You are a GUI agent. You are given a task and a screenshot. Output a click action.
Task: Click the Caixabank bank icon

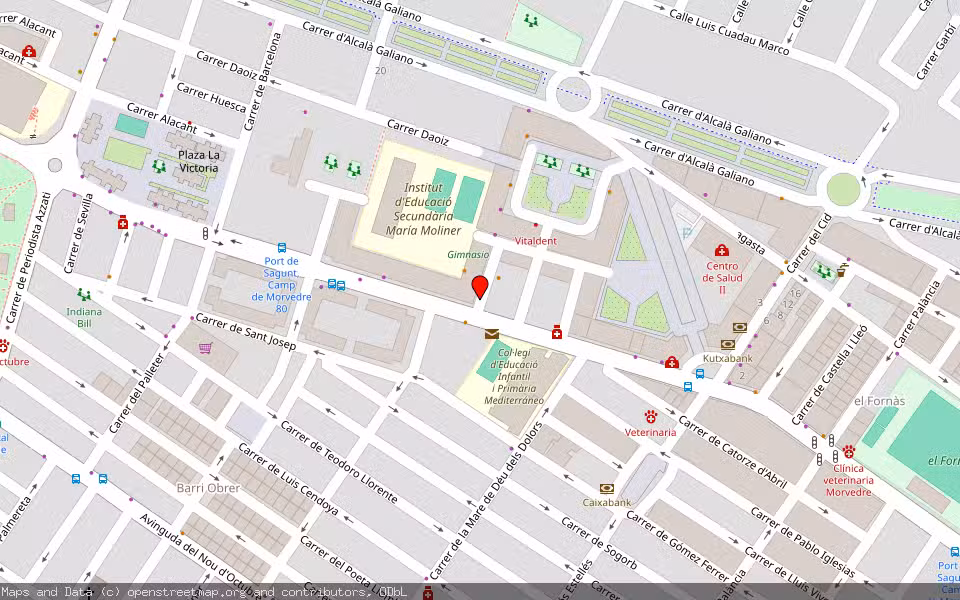[x=605, y=488]
